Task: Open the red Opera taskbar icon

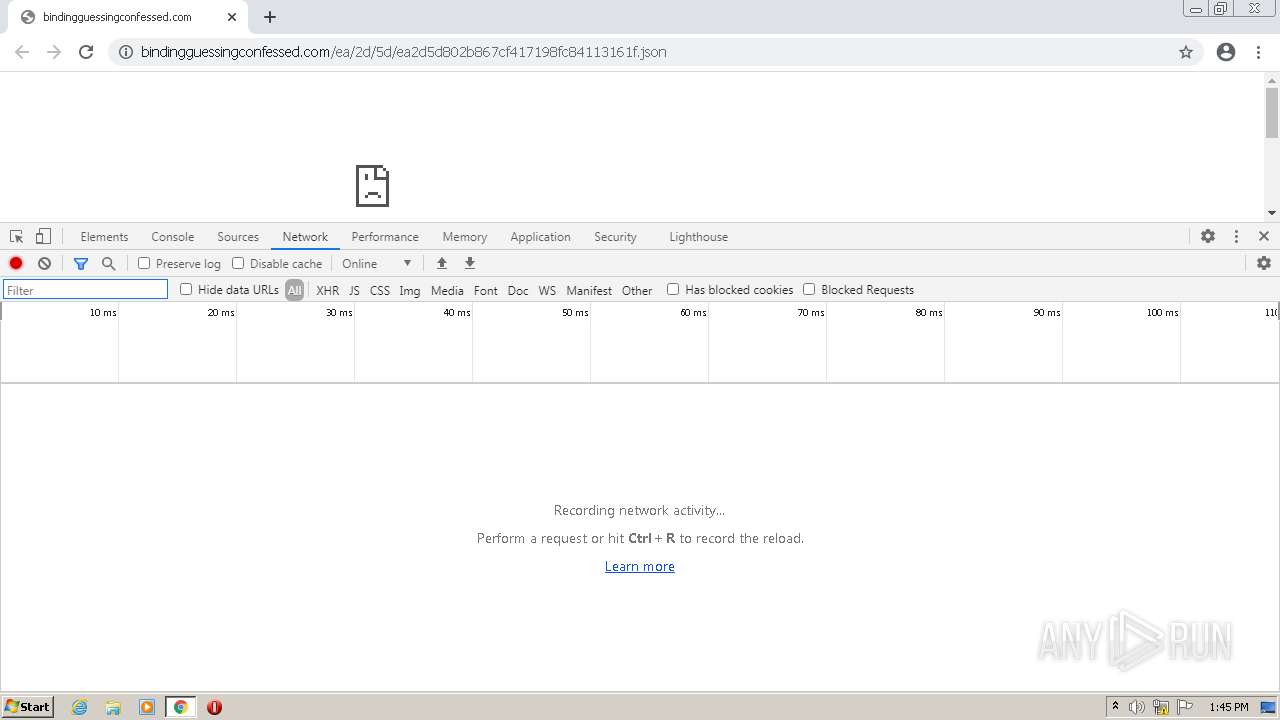Action: [214, 707]
